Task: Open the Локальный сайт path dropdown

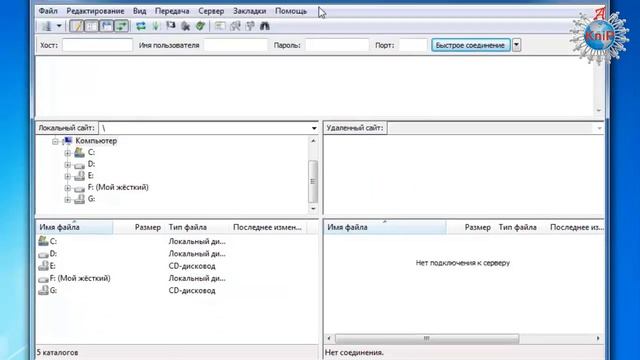Action: pyautogui.click(x=314, y=128)
